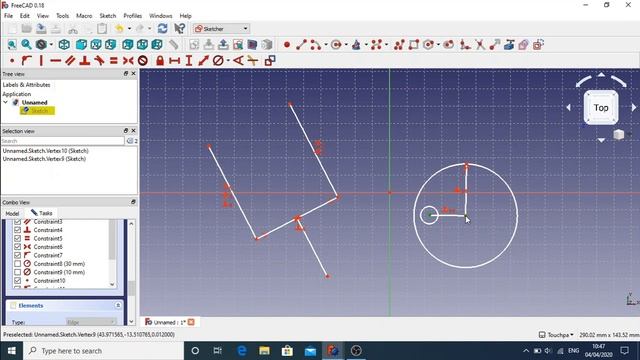Open the Elements Type combo box

[x=91, y=322]
